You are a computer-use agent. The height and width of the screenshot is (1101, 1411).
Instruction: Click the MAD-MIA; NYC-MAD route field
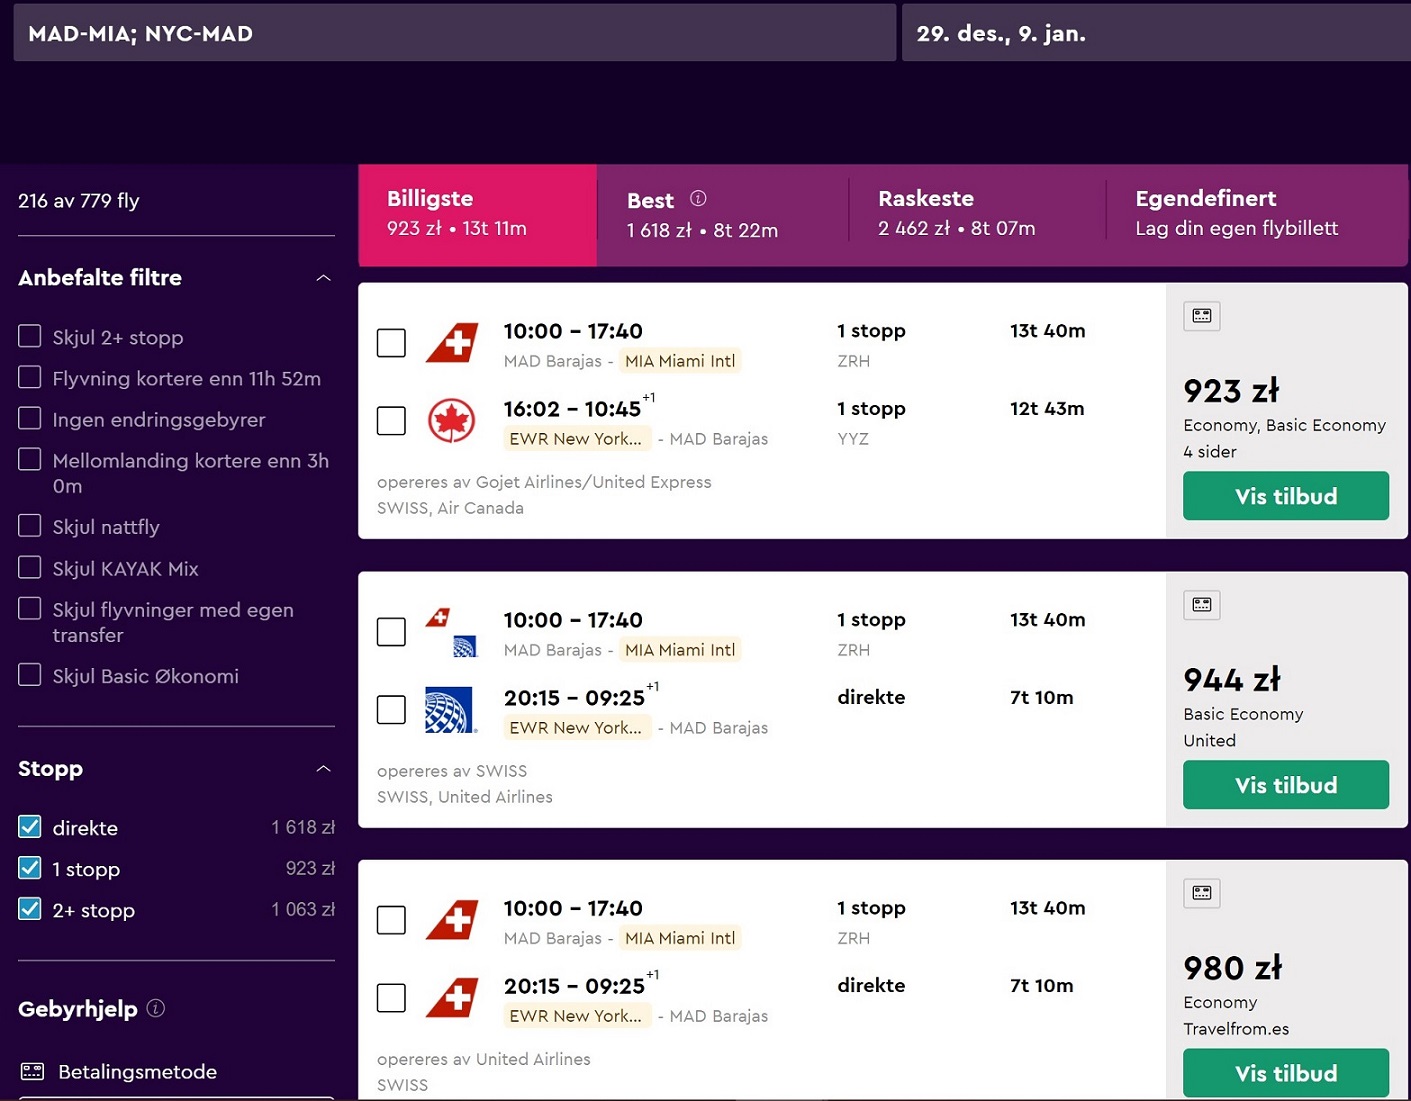click(x=455, y=33)
